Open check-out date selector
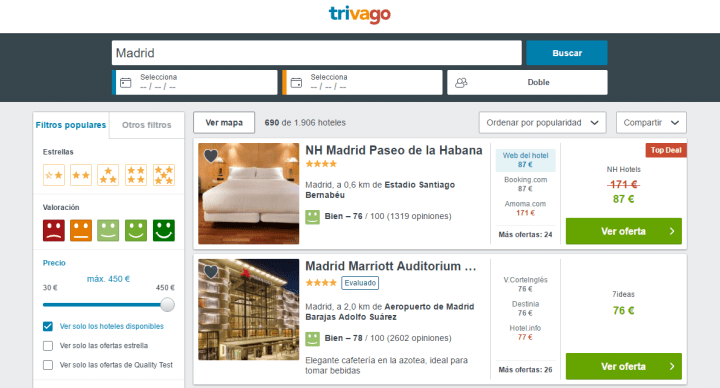Viewport: 720px width, 388px height. coord(362,83)
